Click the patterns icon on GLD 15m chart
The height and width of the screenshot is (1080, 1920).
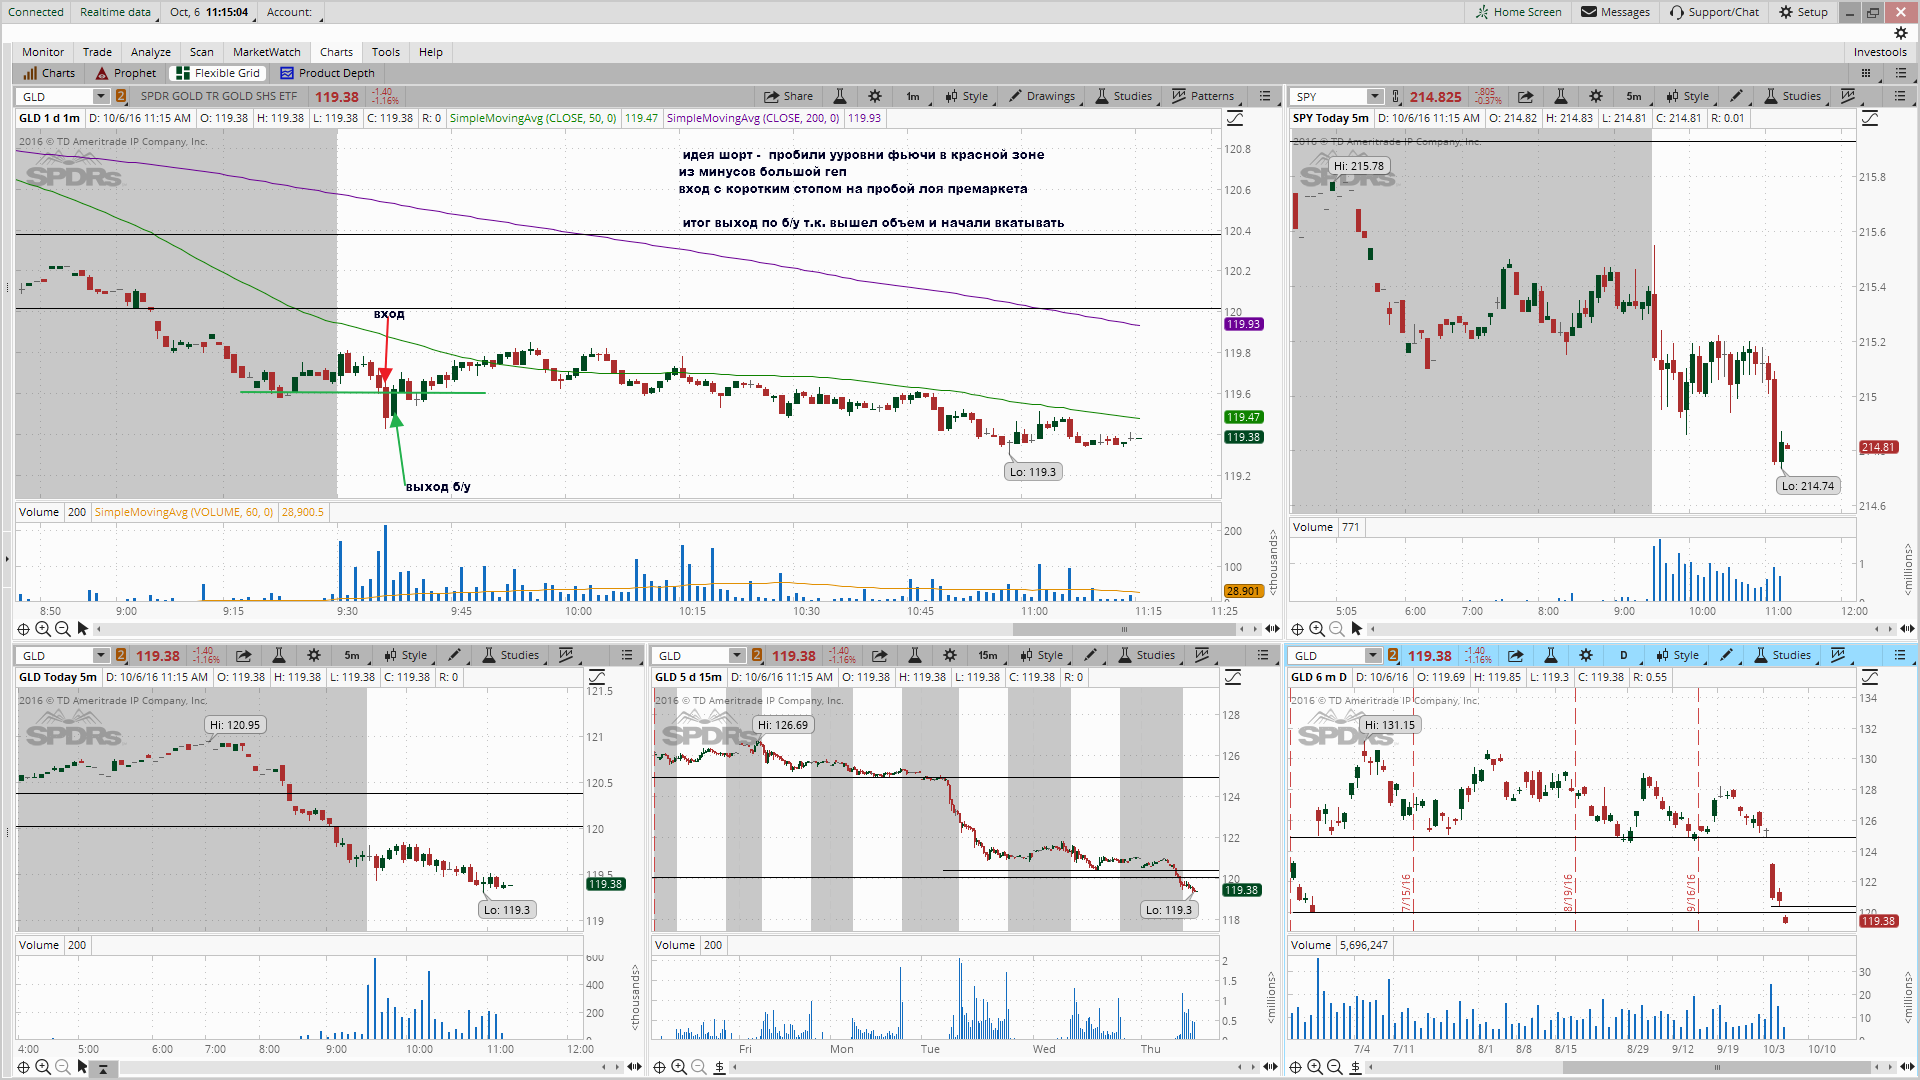pos(1202,656)
